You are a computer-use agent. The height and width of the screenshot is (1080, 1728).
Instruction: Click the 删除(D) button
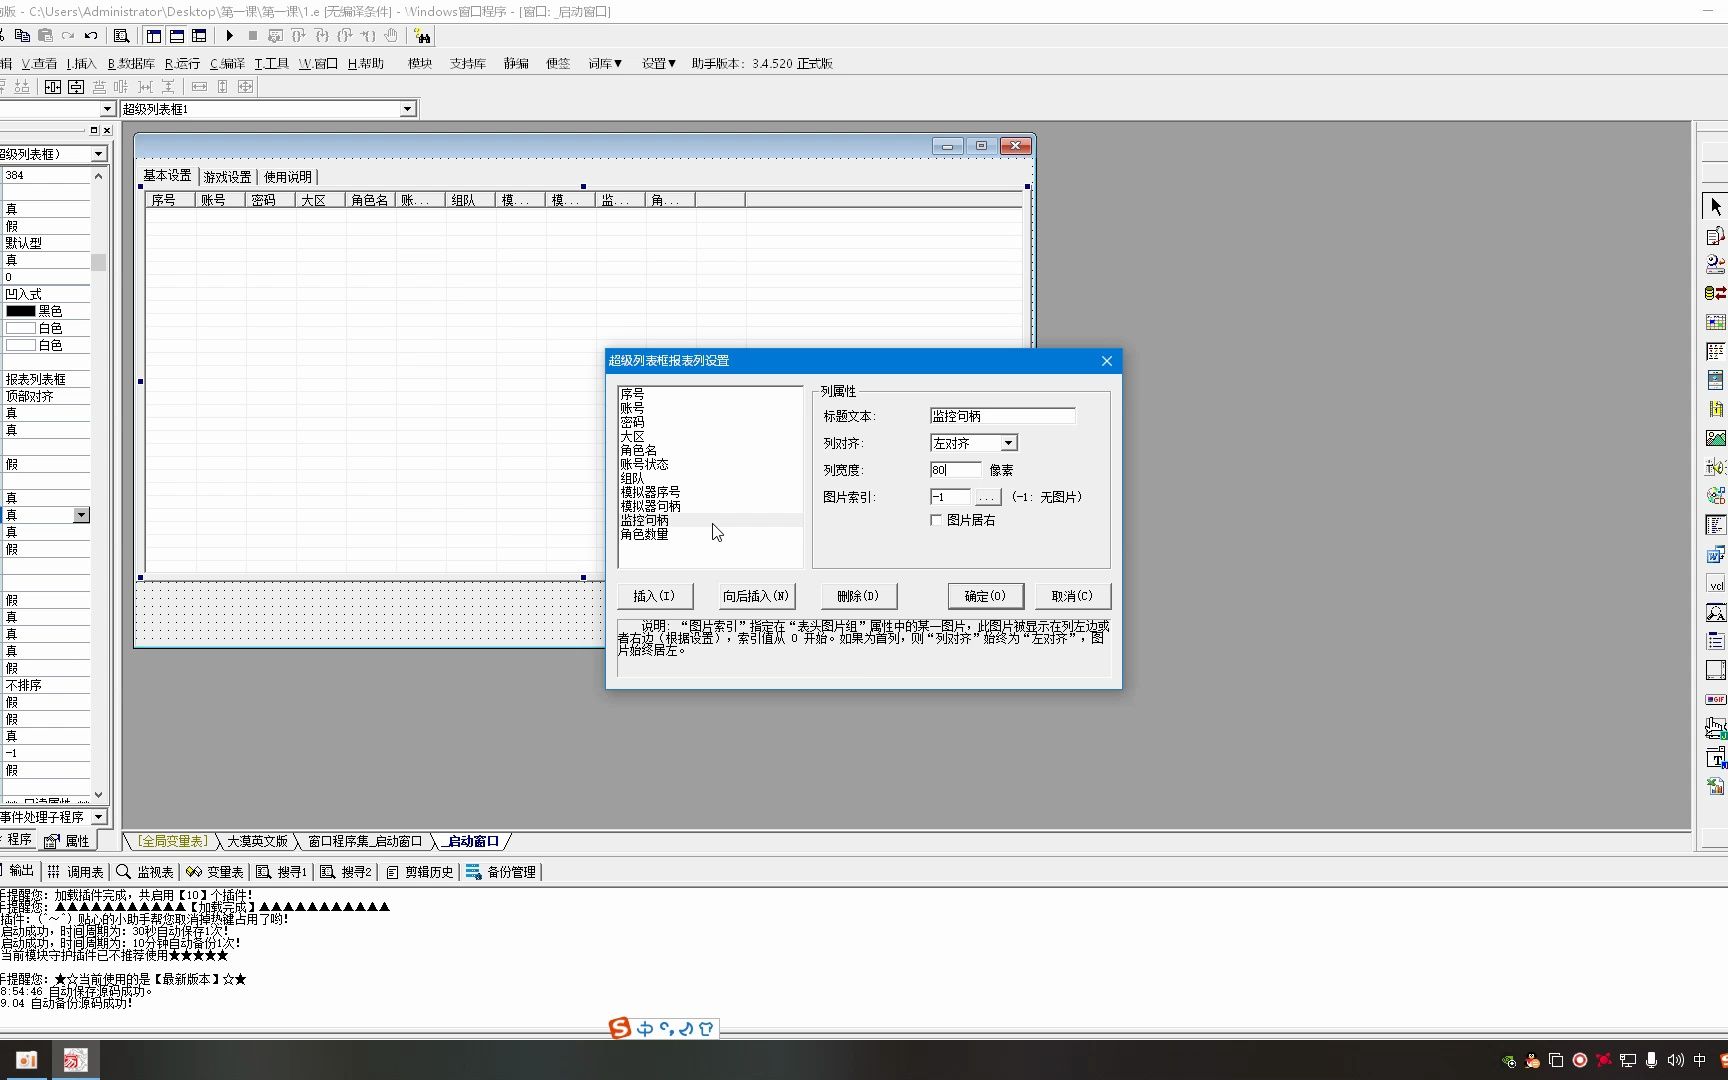point(858,596)
